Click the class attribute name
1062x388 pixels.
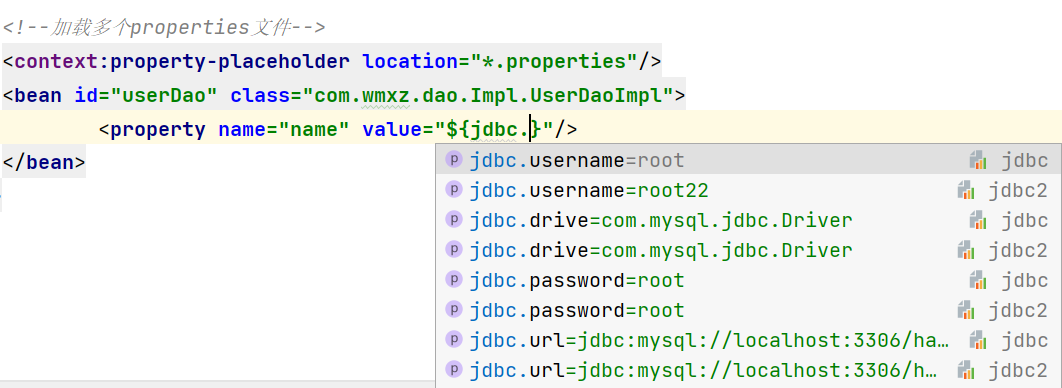click(x=260, y=95)
